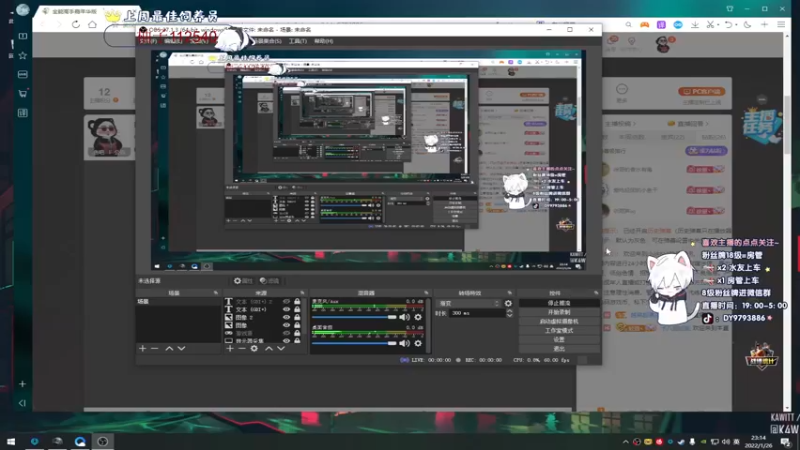
Task: Click the browser refresh icon
Action: pos(76,24)
